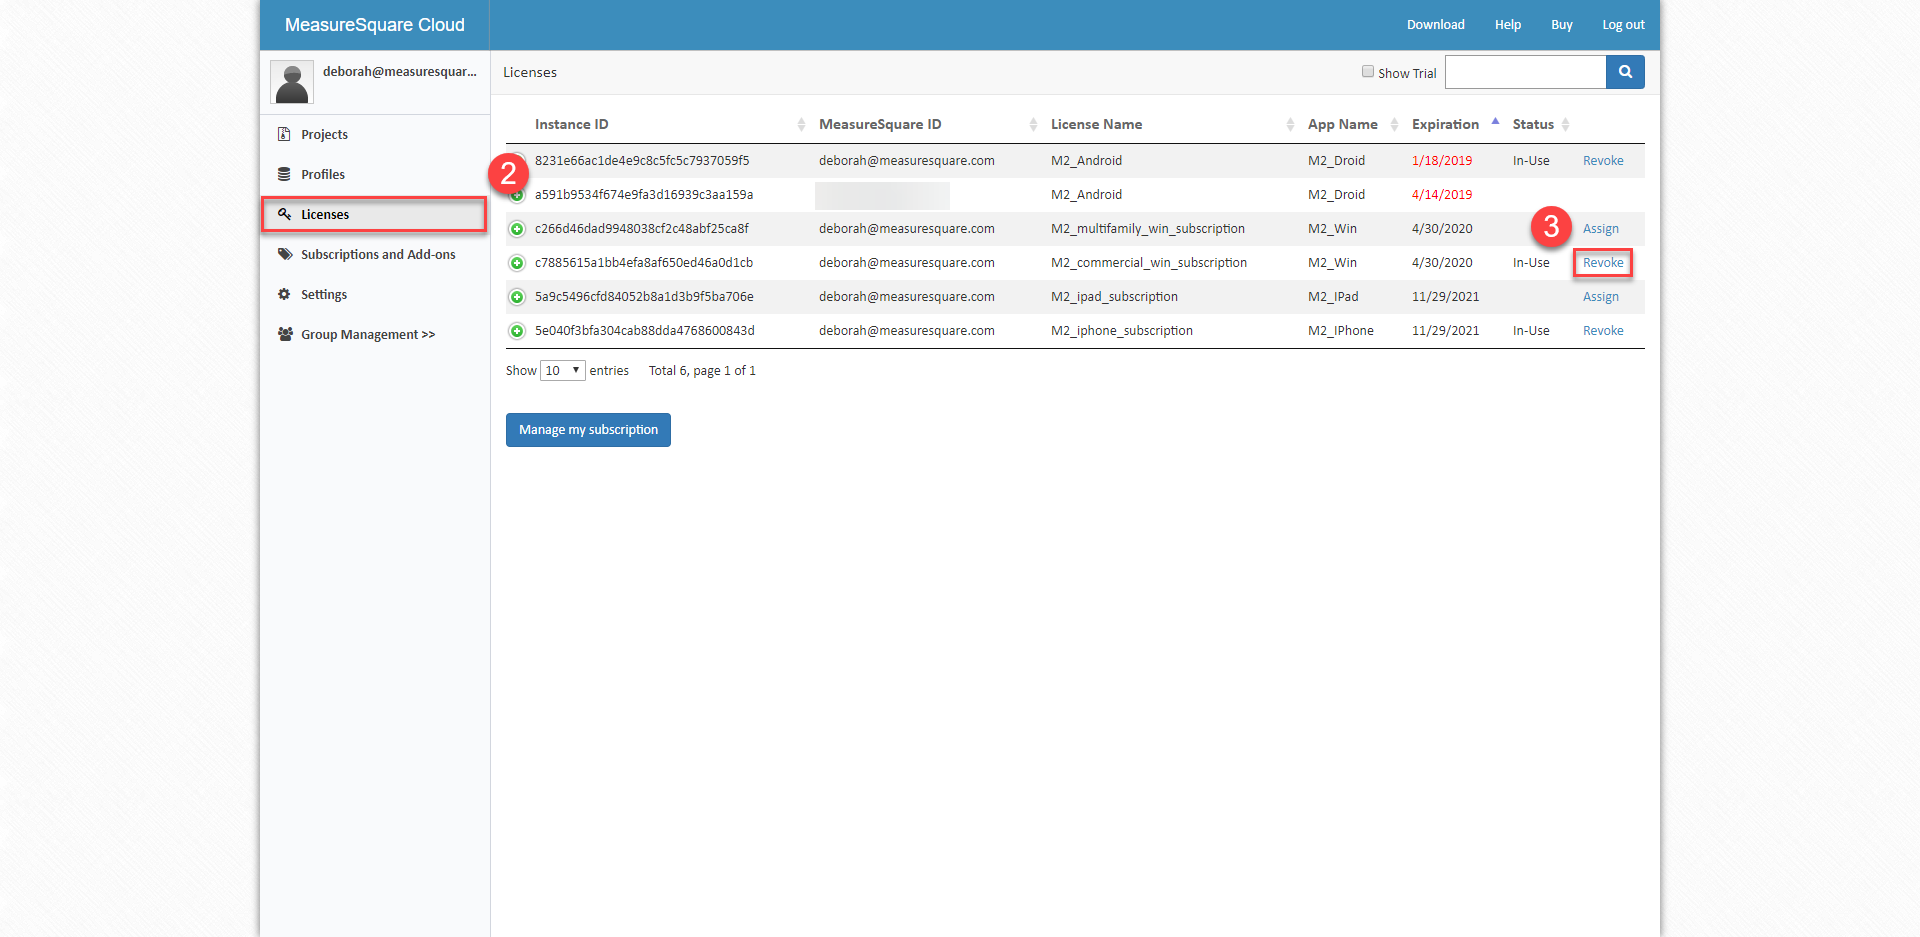Select instance ID 8231e66ac1de4e9c8c5fc5c7937059f5
This screenshot has width=1920, height=937.
642,161
